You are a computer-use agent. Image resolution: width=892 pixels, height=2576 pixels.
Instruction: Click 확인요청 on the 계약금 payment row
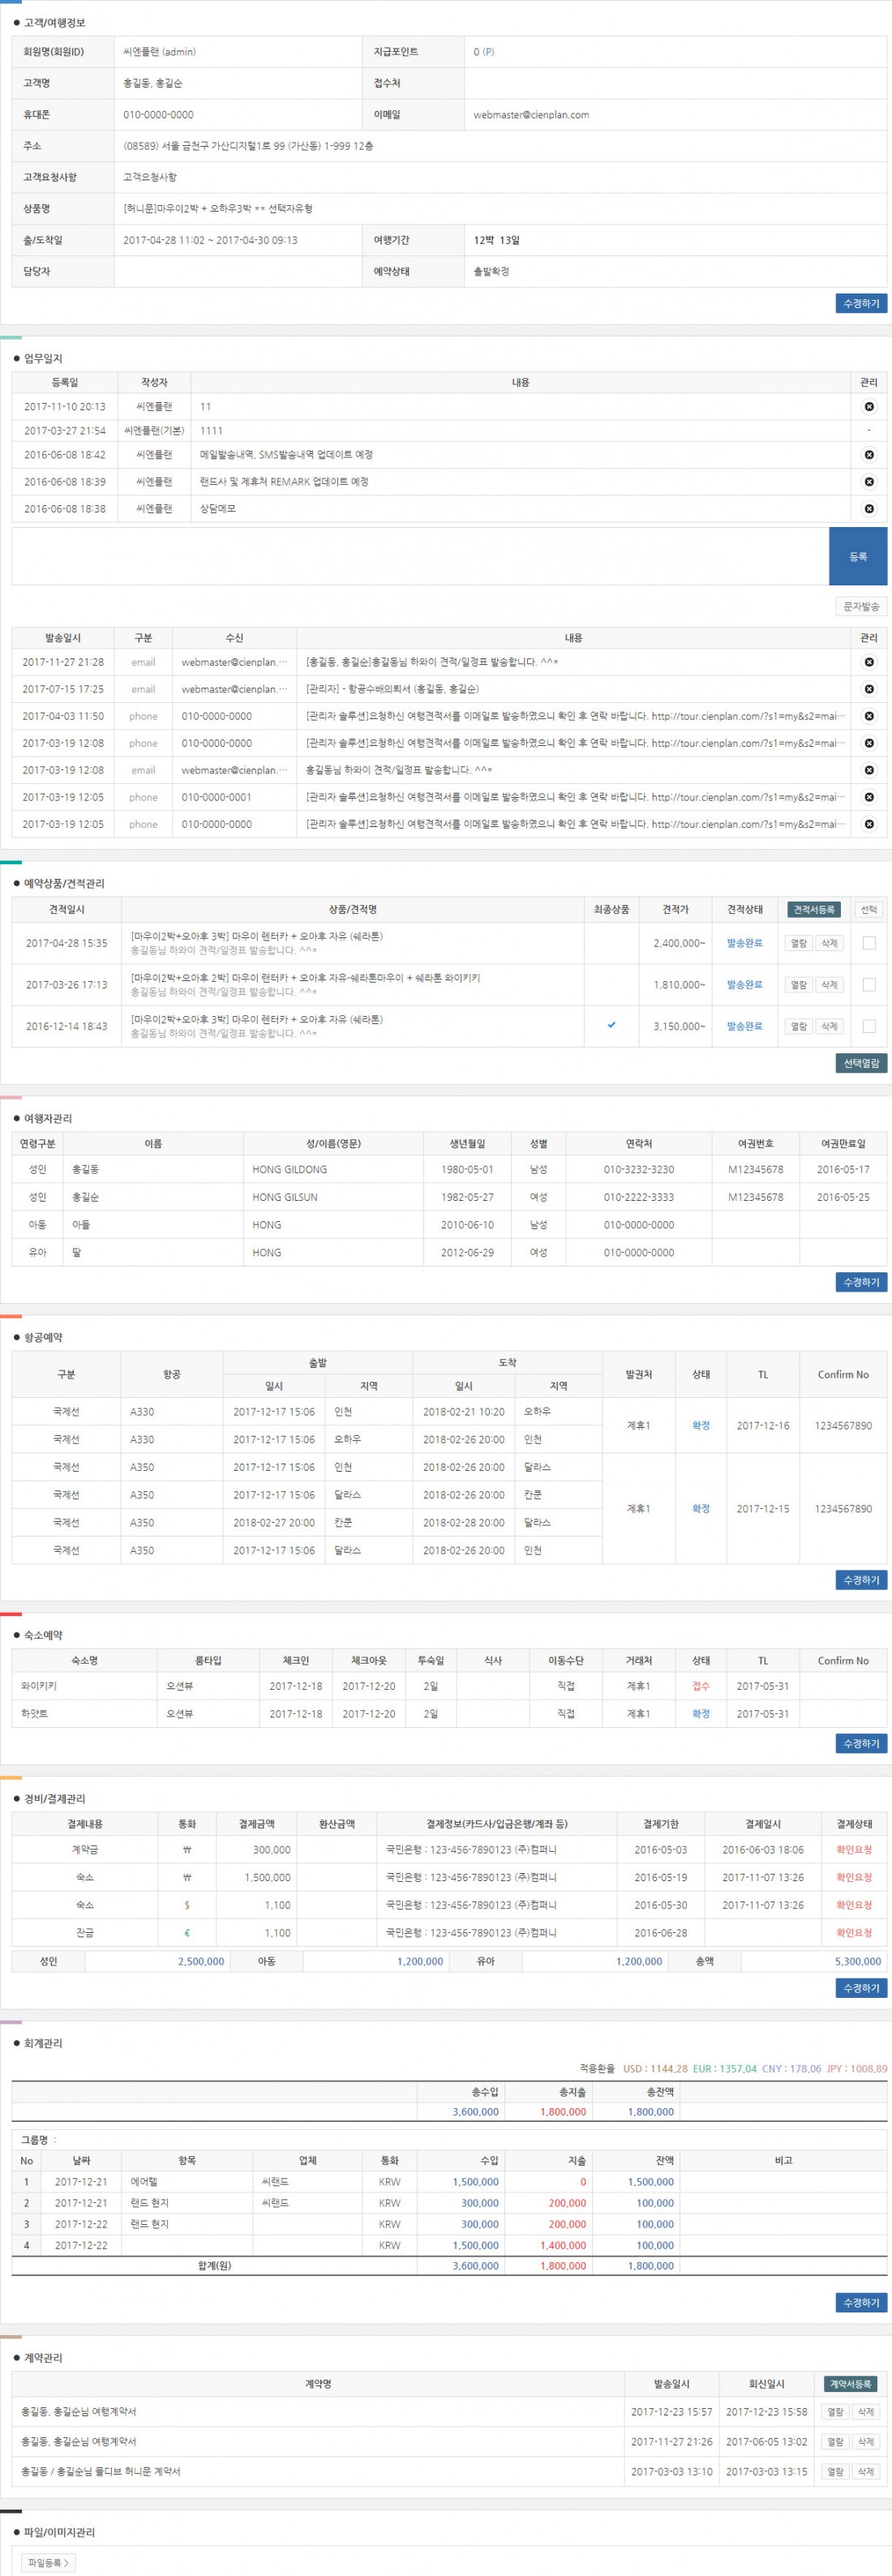[x=854, y=1850]
